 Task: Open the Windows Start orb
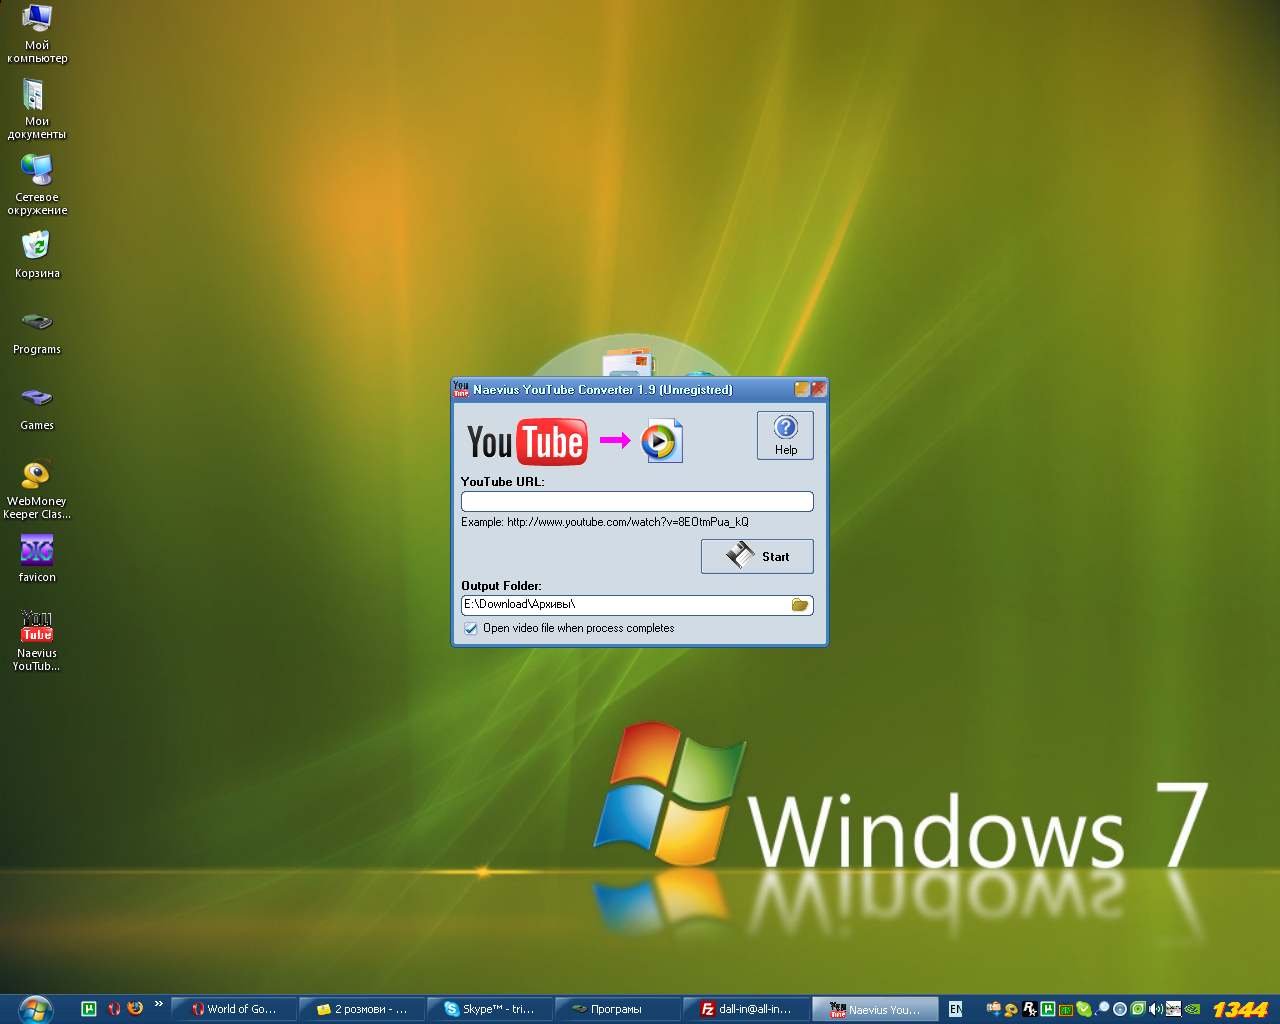click(35, 1008)
